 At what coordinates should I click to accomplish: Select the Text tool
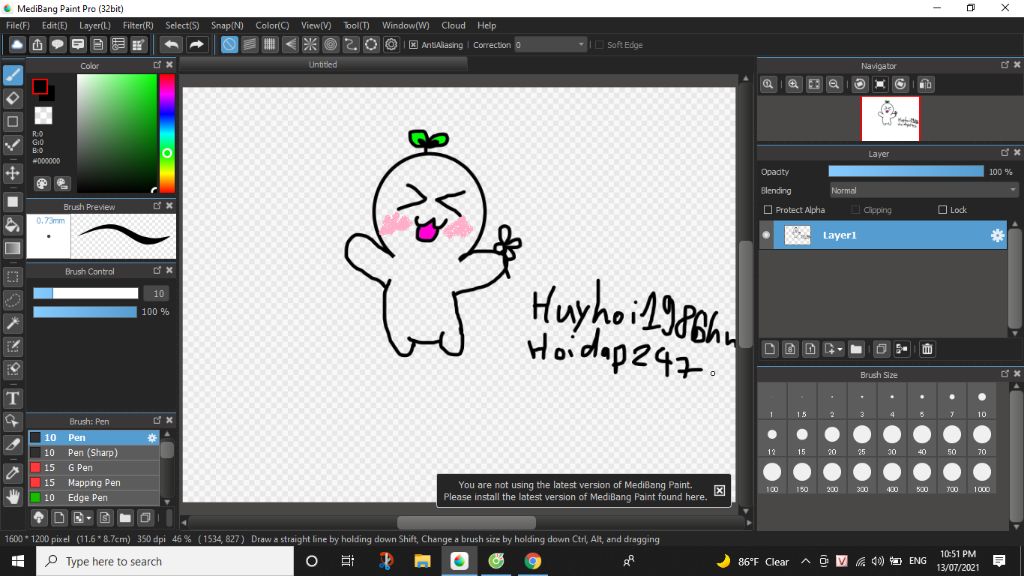click(x=12, y=398)
